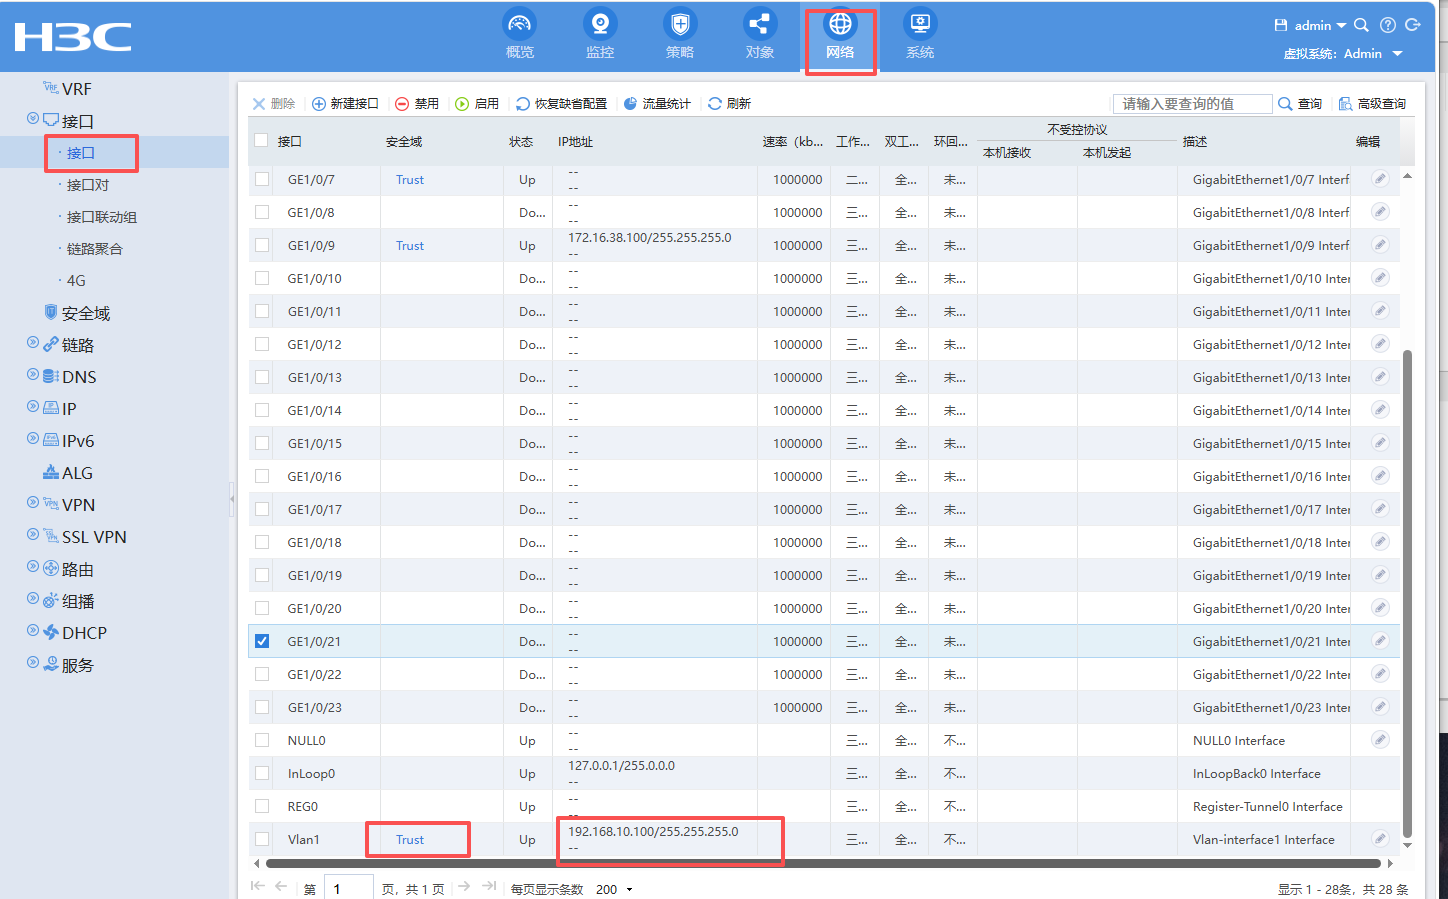Viewport: 1448px width, 899px height.
Task: Go to the first page arrow icon
Action: (258, 886)
